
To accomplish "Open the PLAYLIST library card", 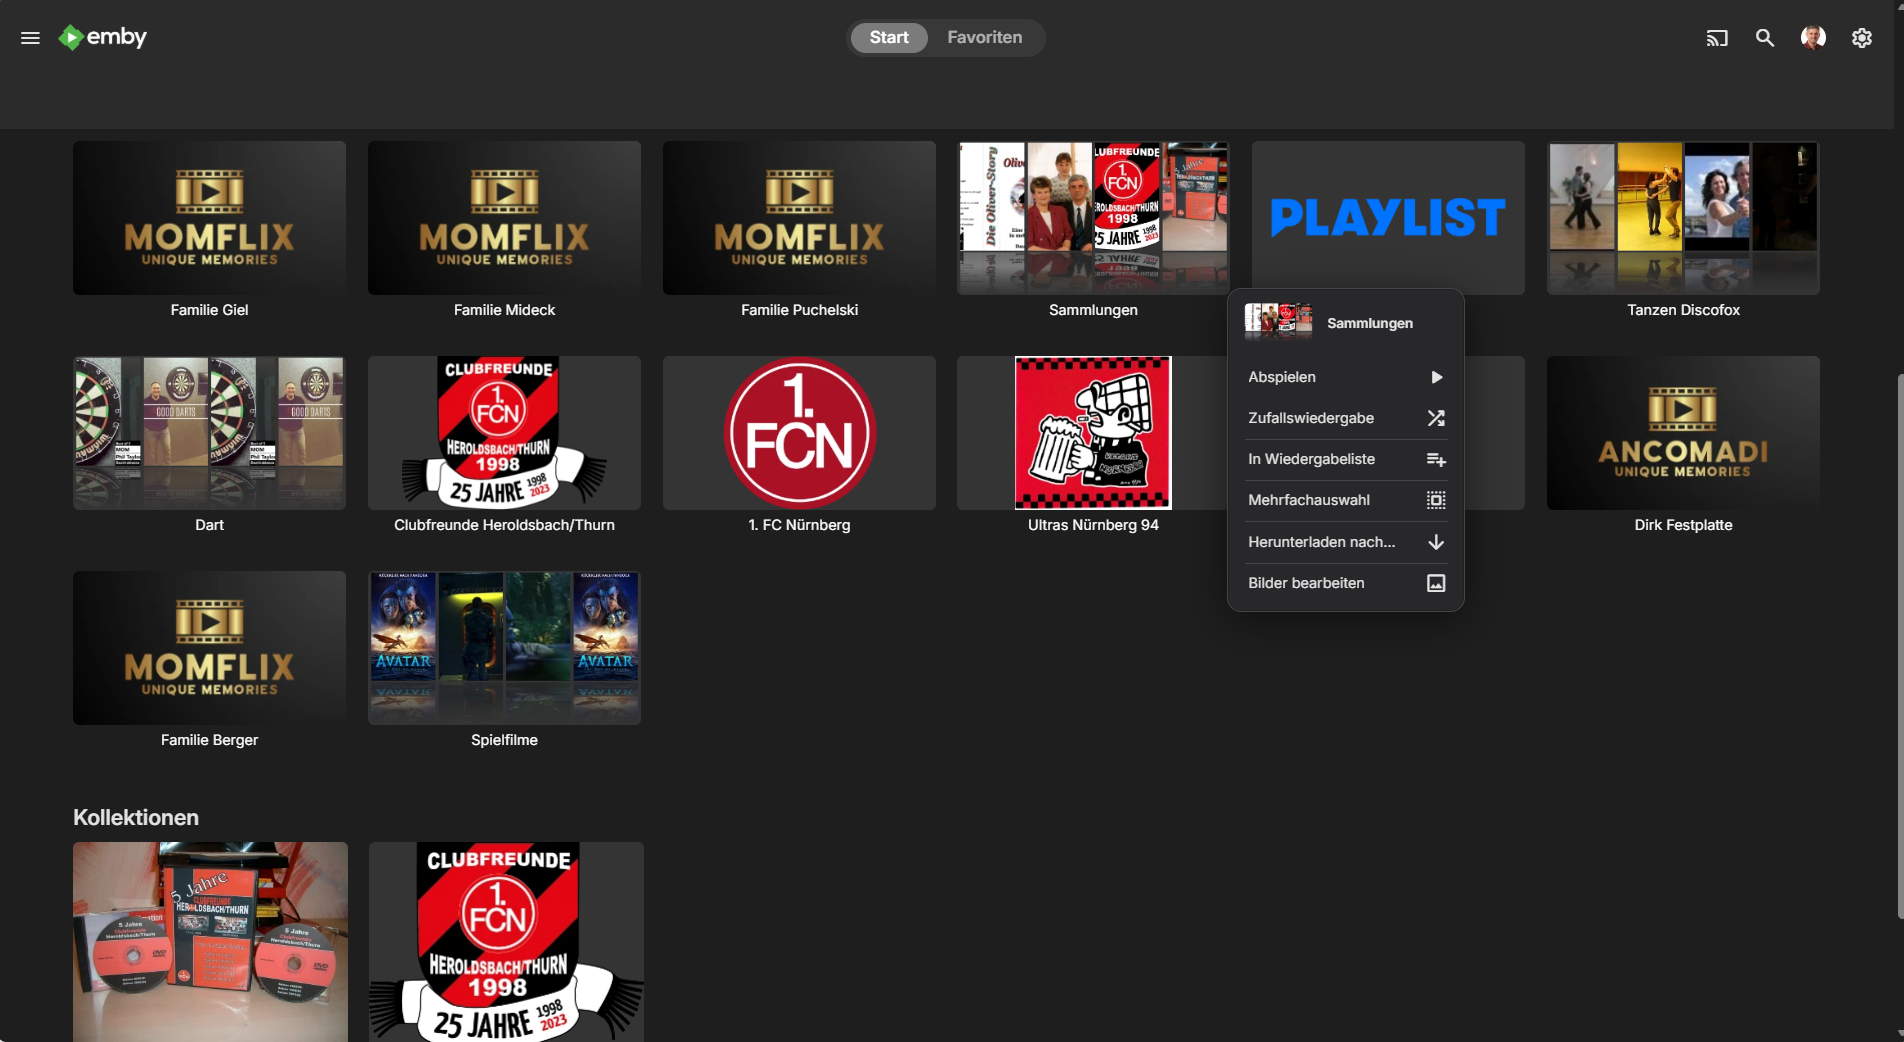I will (1388, 216).
